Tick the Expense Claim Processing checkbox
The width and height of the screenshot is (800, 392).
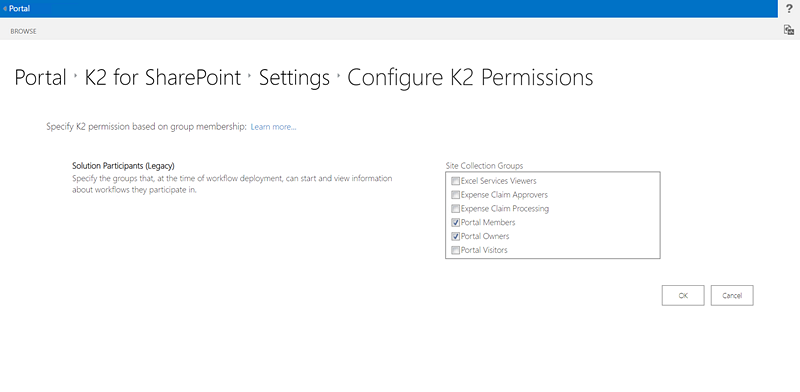click(456, 208)
